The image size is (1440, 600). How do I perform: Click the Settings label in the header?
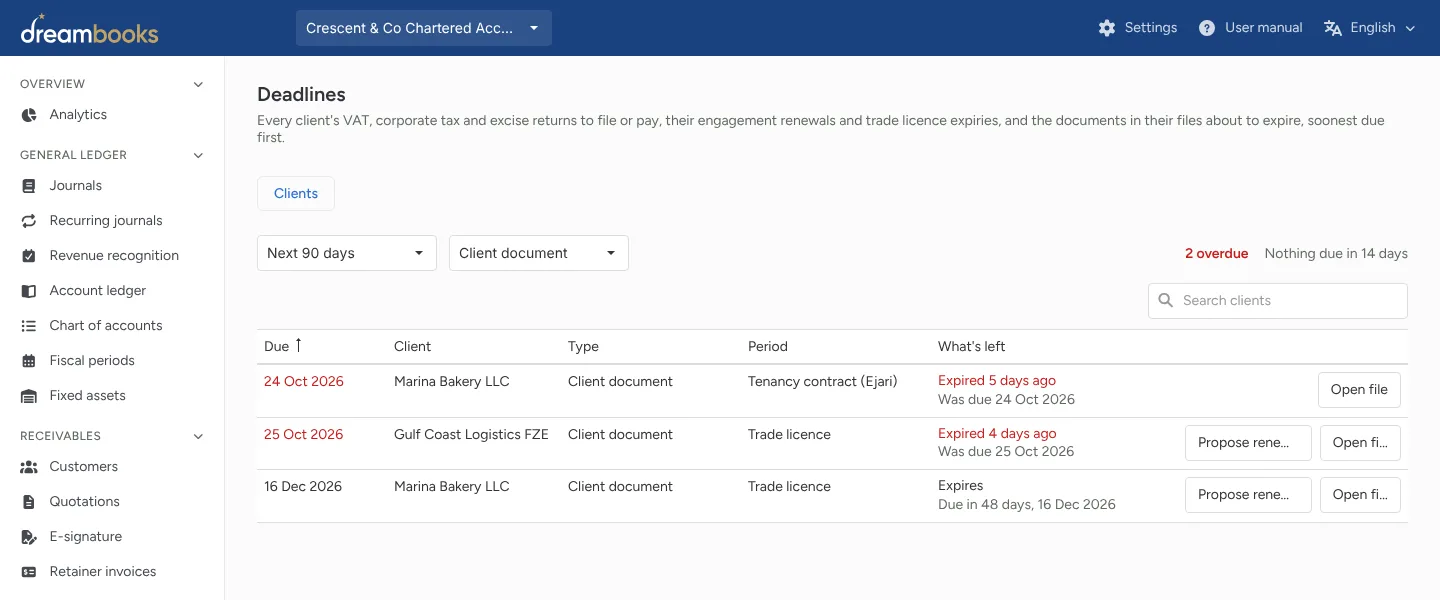(x=1151, y=28)
